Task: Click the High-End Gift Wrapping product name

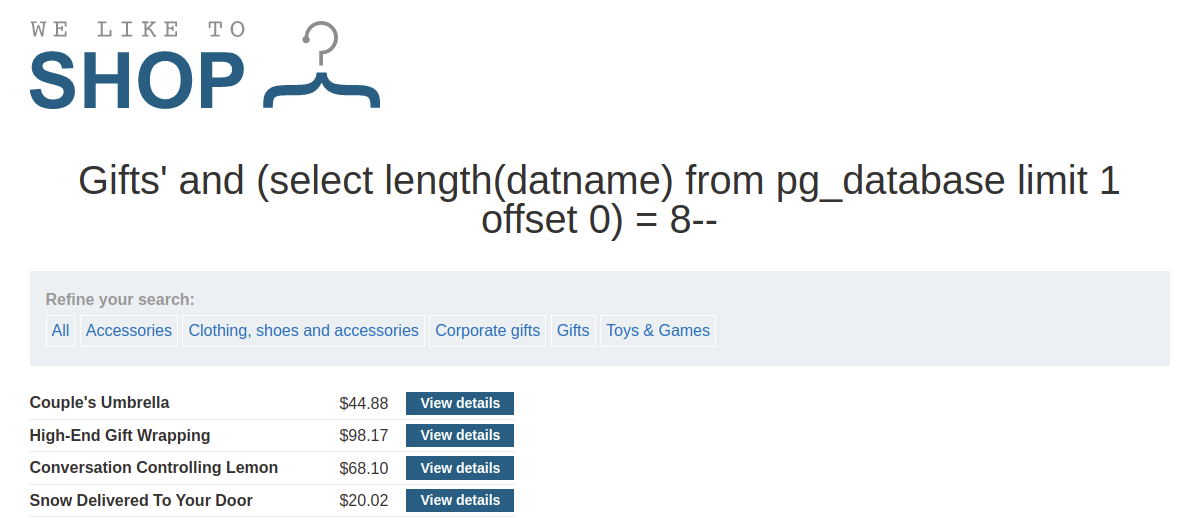Action: (120, 436)
